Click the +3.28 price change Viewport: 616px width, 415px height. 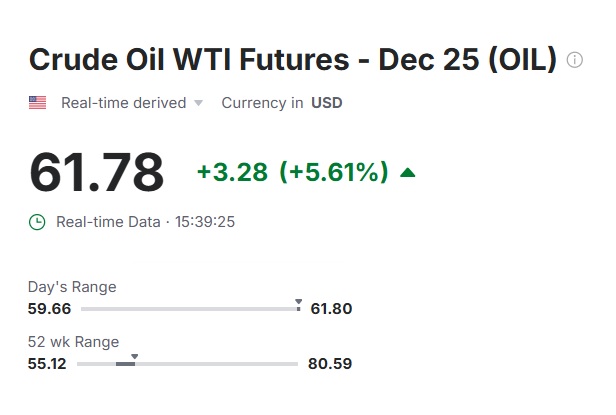coord(232,172)
